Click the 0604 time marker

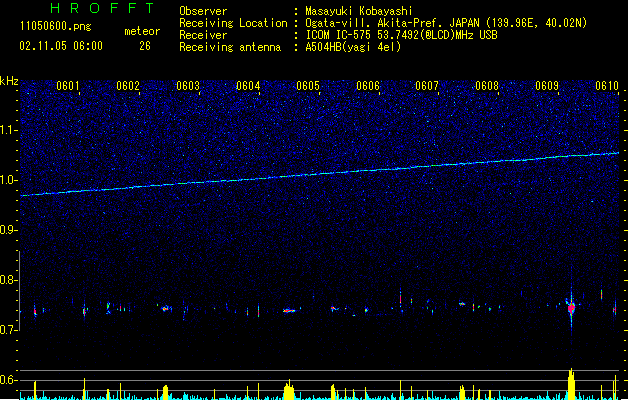(248, 86)
